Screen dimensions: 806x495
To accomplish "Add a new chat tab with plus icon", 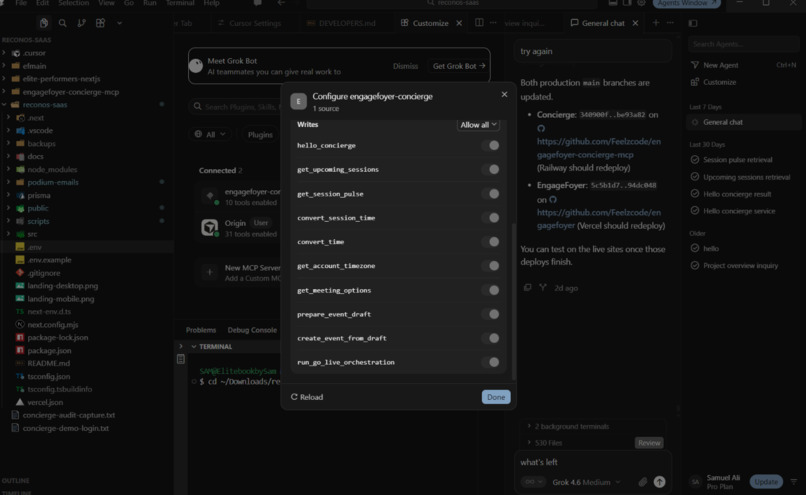I will (x=655, y=23).
